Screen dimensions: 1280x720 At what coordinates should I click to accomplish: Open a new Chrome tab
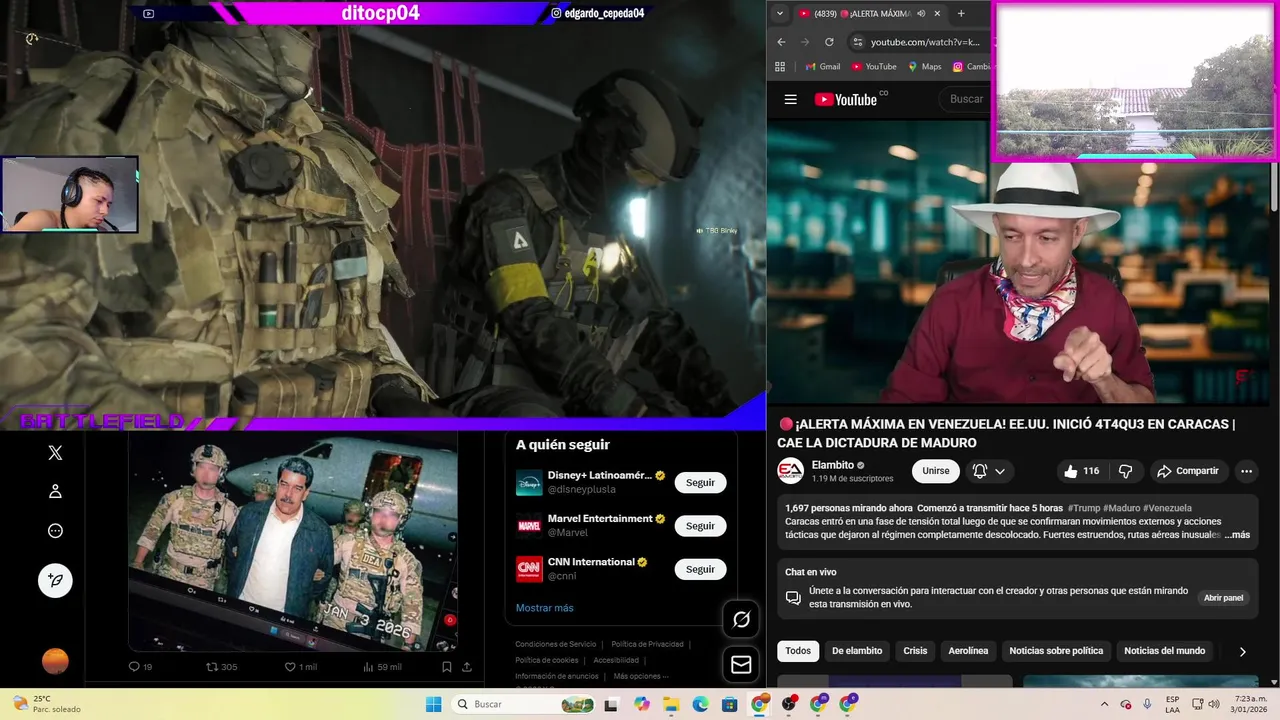[x=961, y=14]
